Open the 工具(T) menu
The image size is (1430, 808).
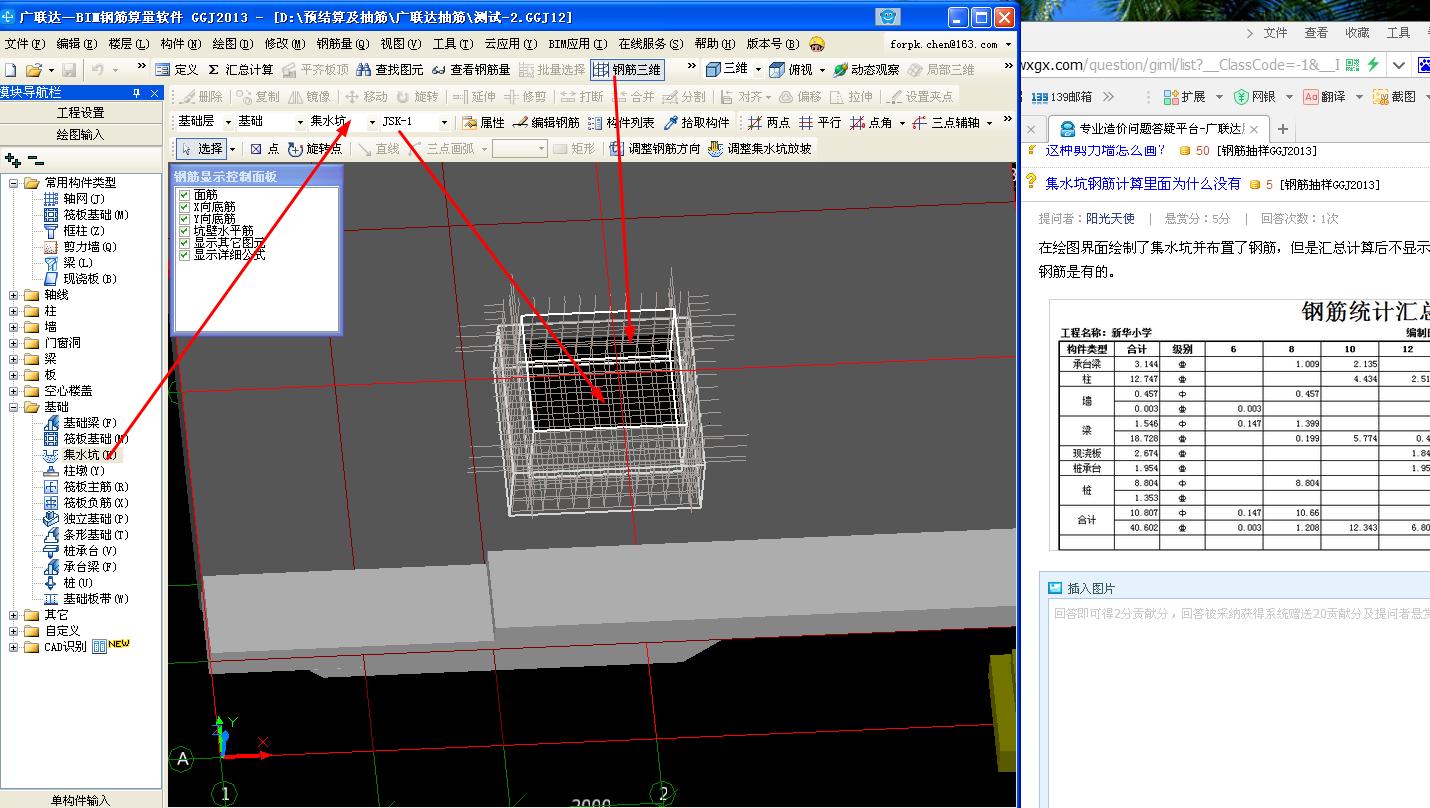[x=452, y=44]
